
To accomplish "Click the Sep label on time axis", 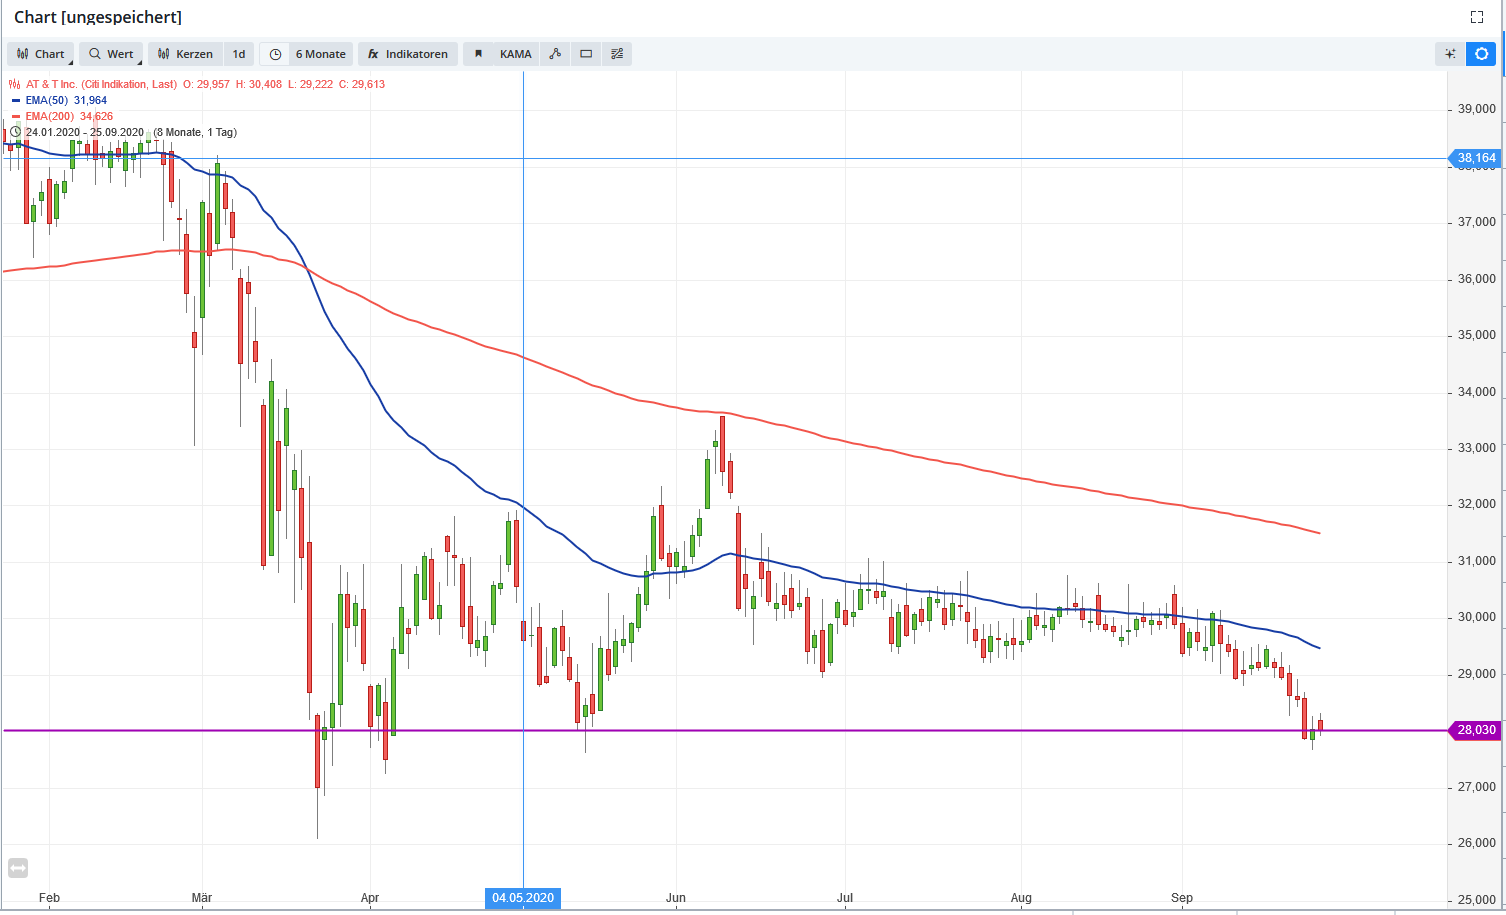I will pyautogui.click(x=1182, y=898).
